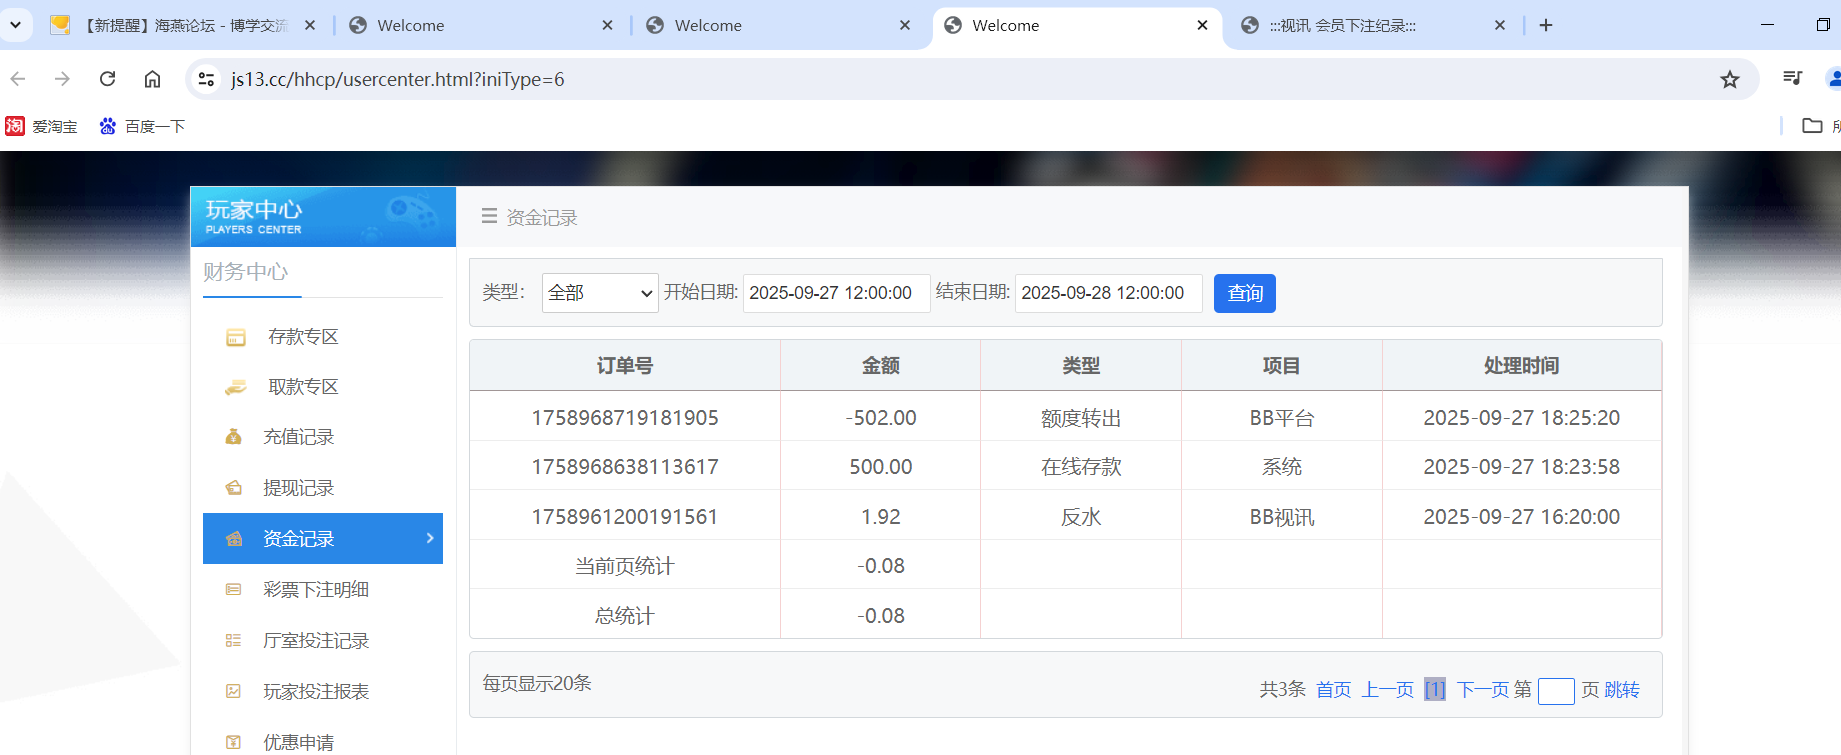The image size is (1841, 755).
Task: Click the 跳转 jump link
Action: click(x=1621, y=690)
